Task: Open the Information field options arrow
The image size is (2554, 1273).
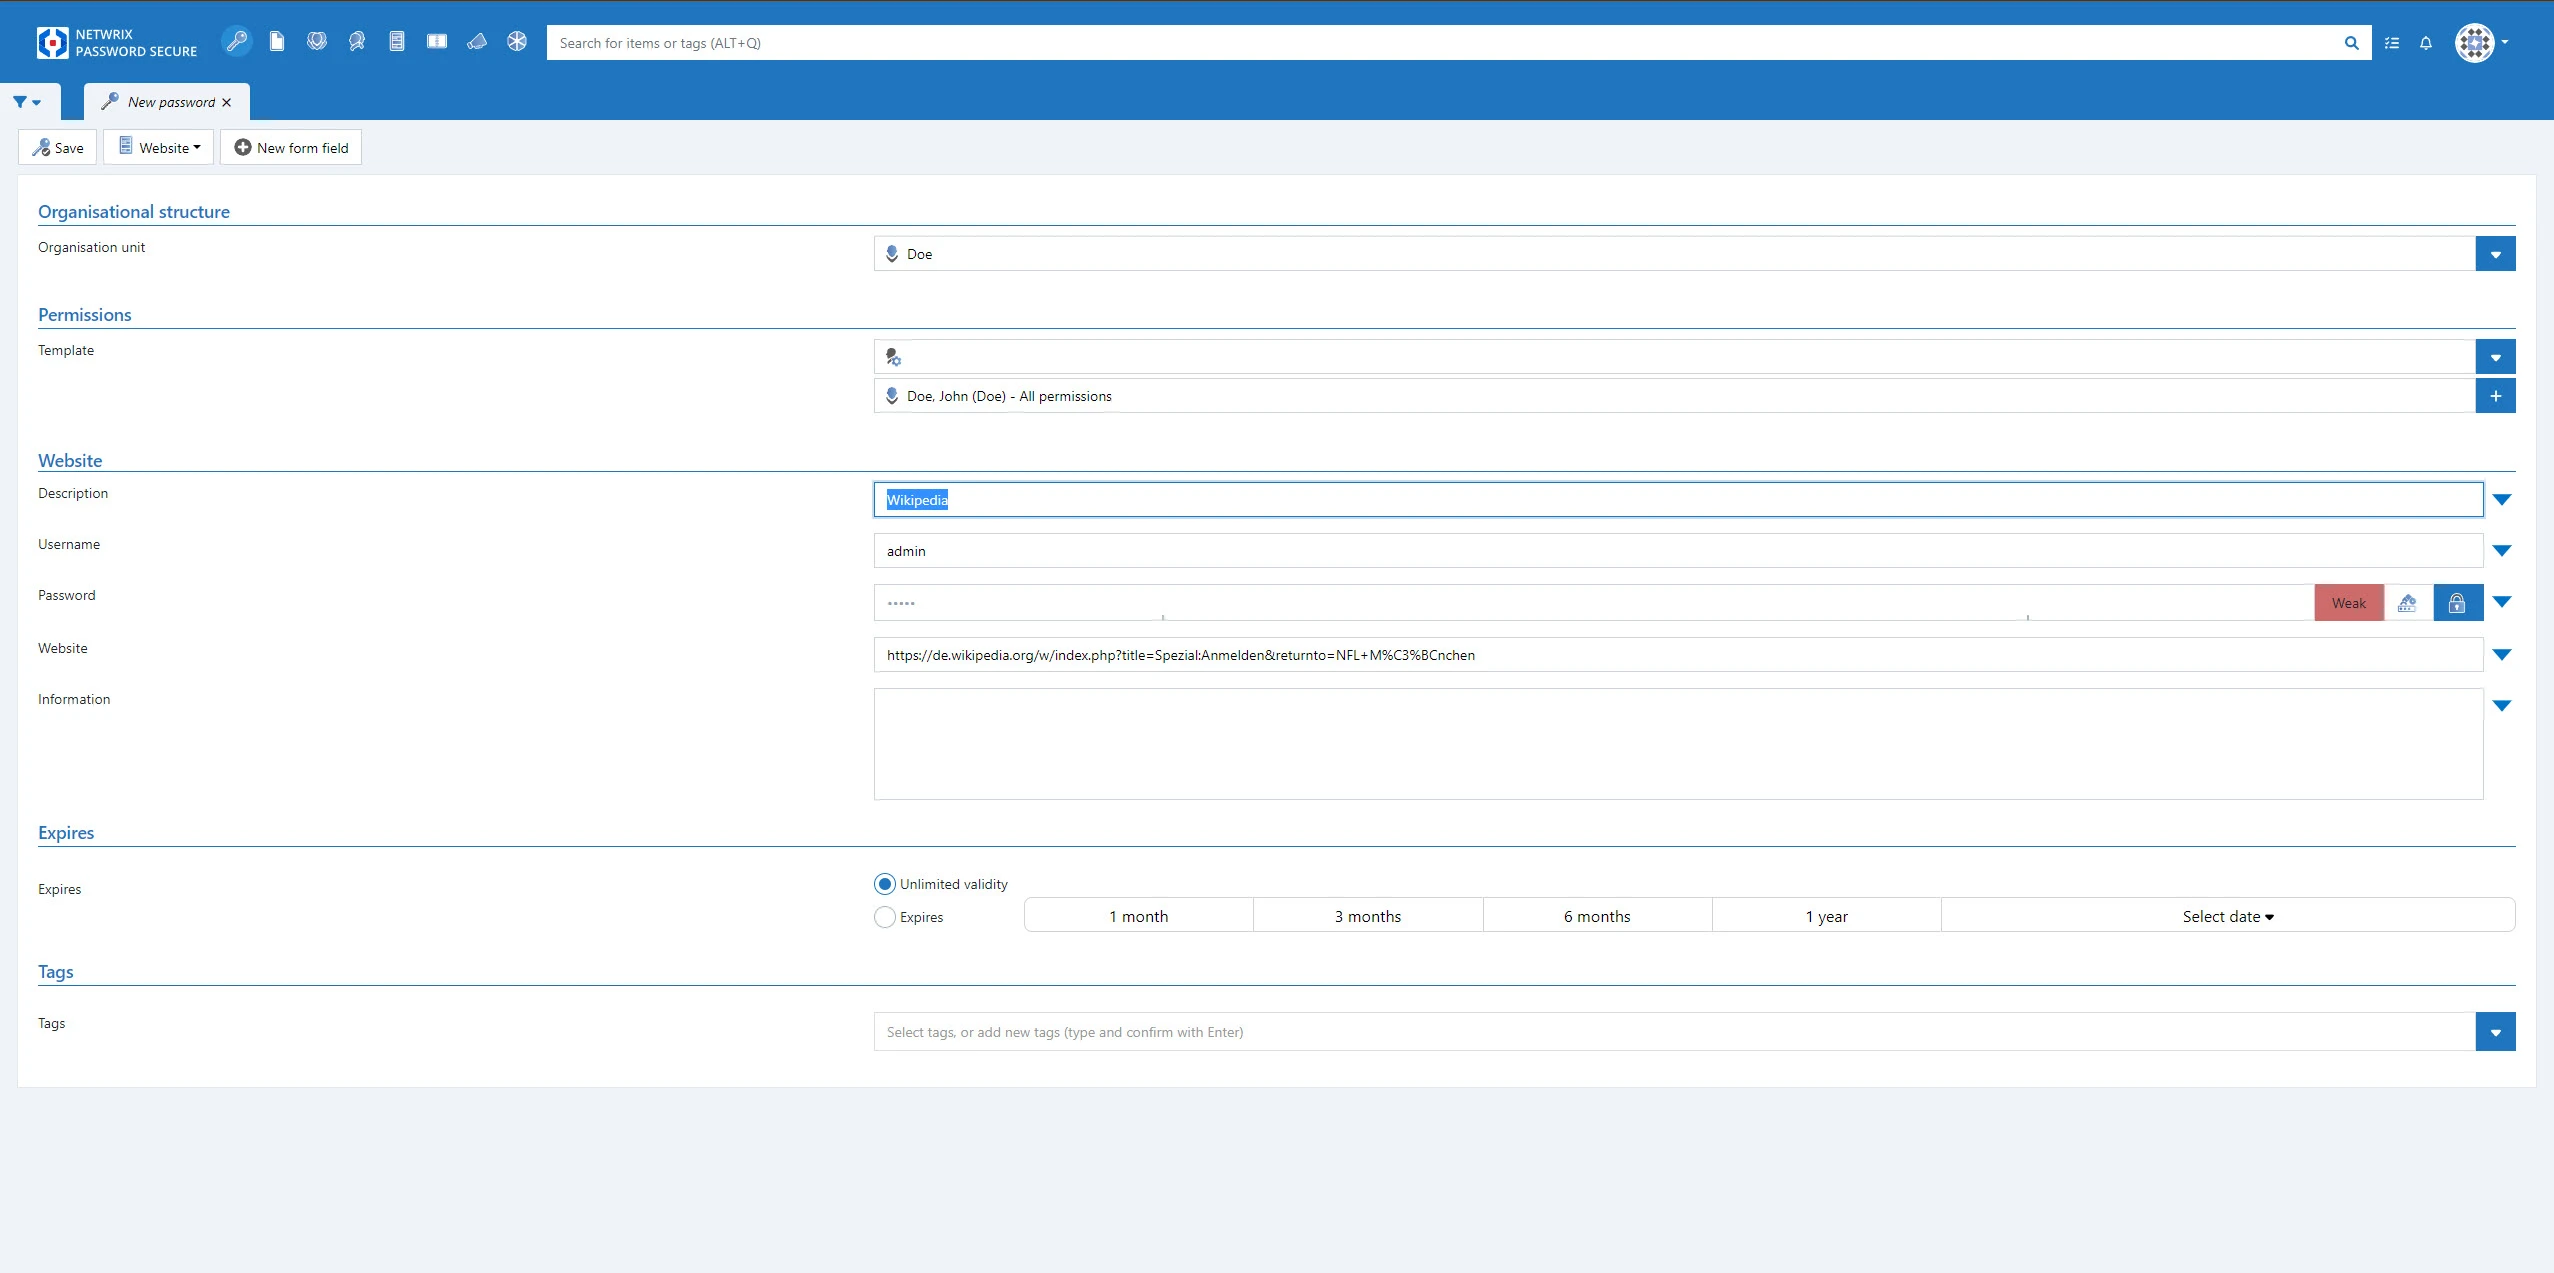Action: [x=2502, y=706]
